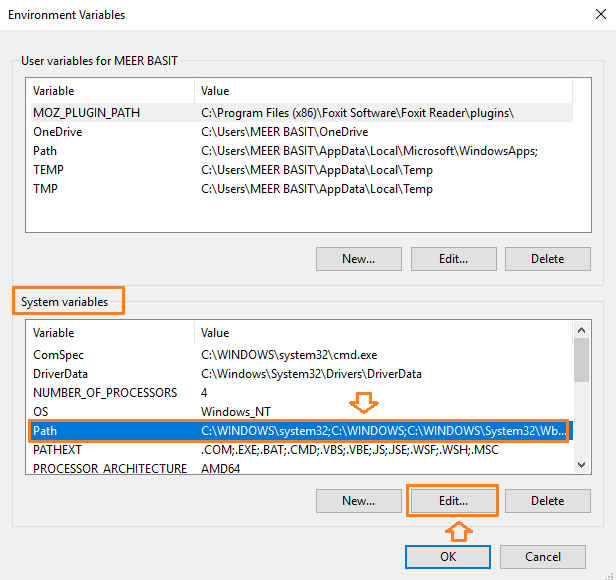The height and width of the screenshot is (580, 616).
Task: Edit the selected system Path variable
Action: (453, 500)
